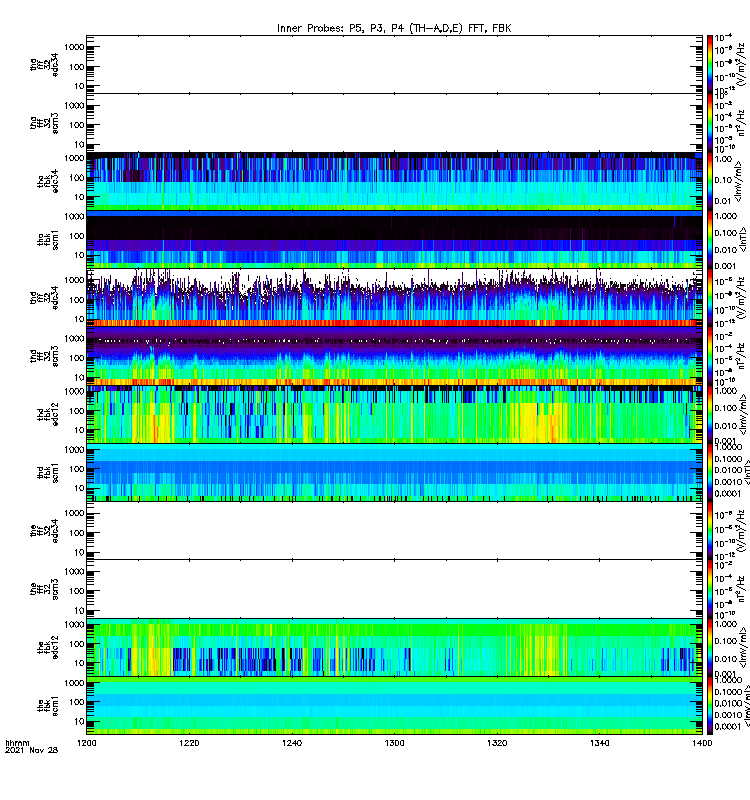The image size is (750, 800).
Task: Select the tha fbk scm1 spectrogram panel
Action: (394, 239)
